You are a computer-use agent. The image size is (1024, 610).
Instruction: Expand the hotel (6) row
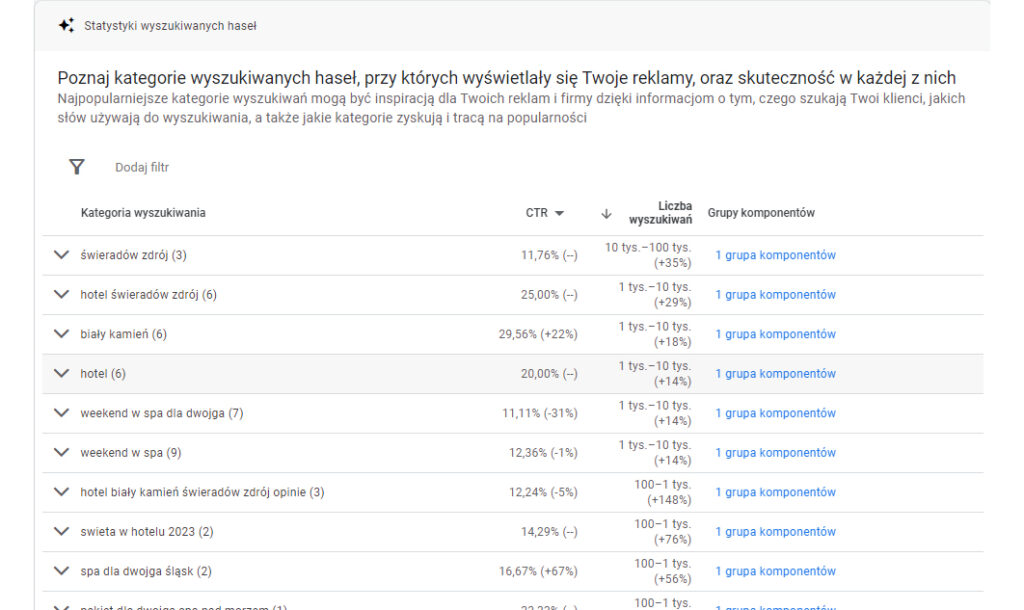(x=61, y=374)
